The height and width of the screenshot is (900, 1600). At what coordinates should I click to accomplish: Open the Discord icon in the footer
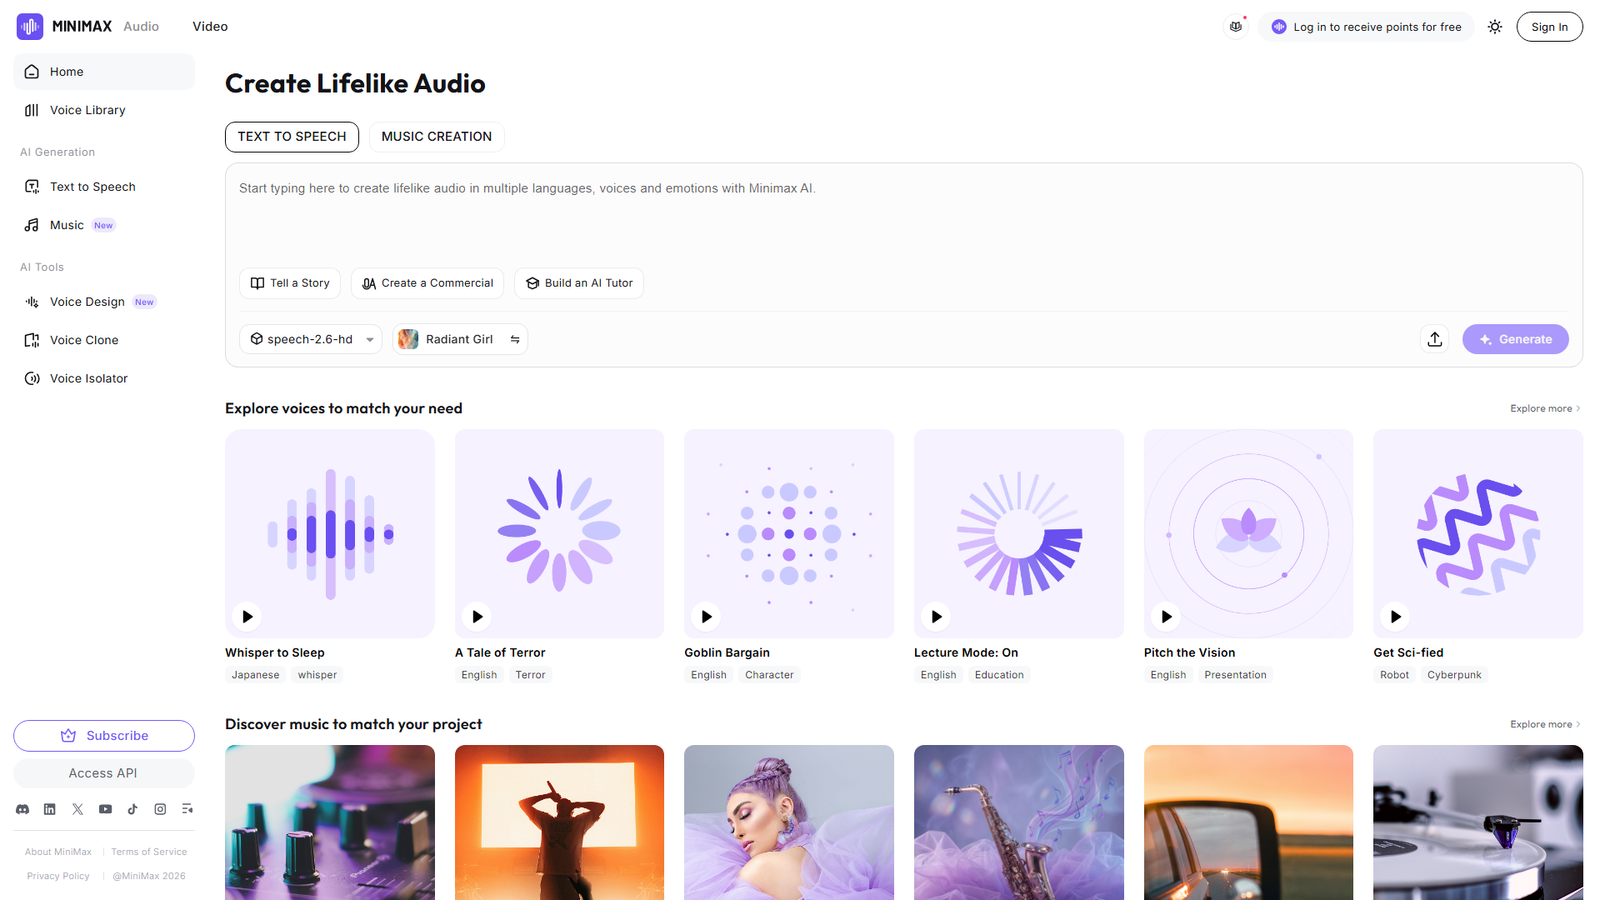click(22, 808)
